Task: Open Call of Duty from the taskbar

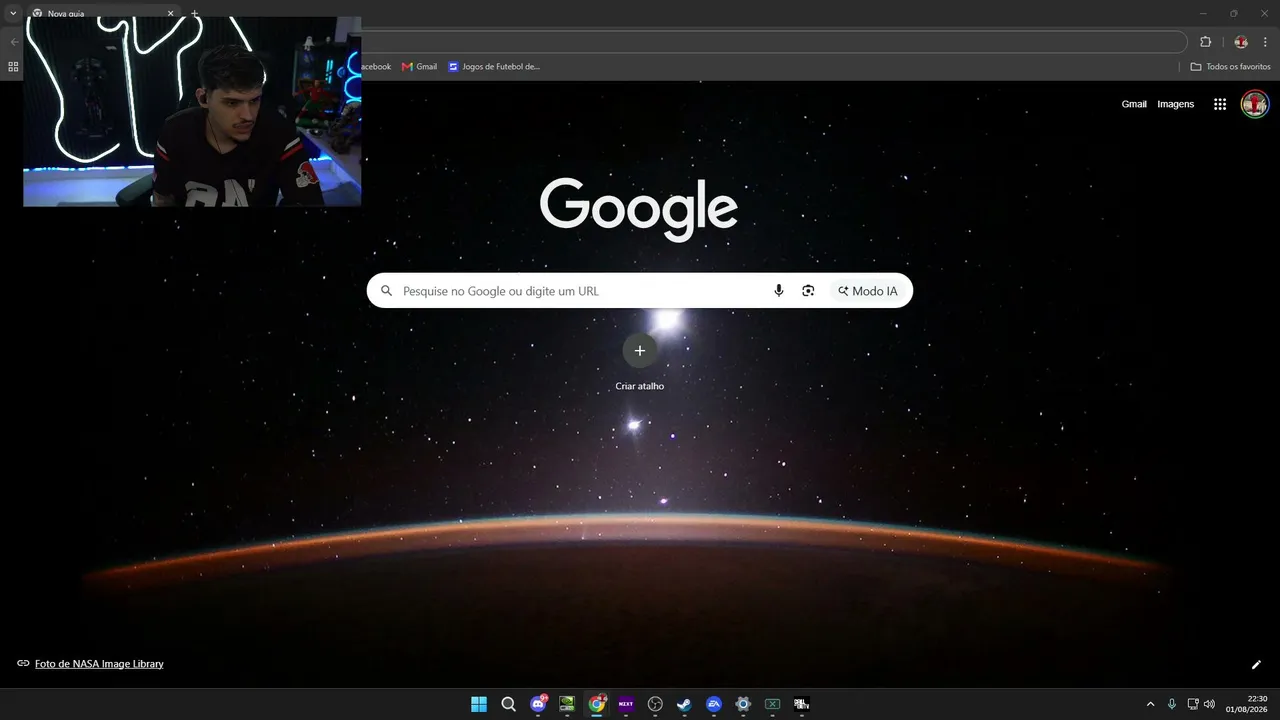Action: pos(801,704)
